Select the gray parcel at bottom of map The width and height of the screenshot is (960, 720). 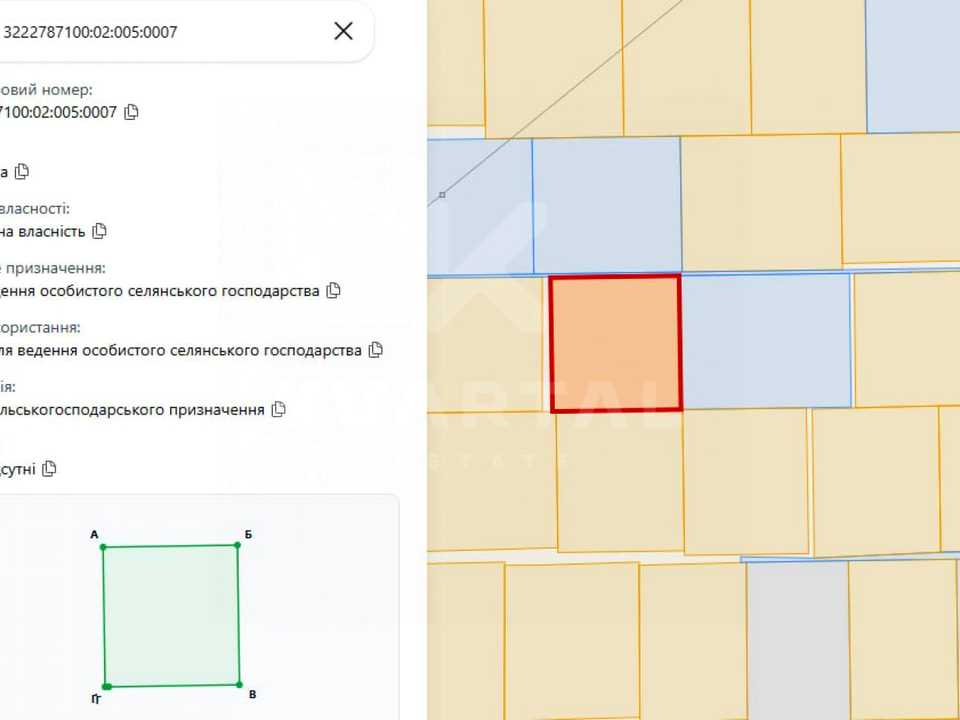798,640
